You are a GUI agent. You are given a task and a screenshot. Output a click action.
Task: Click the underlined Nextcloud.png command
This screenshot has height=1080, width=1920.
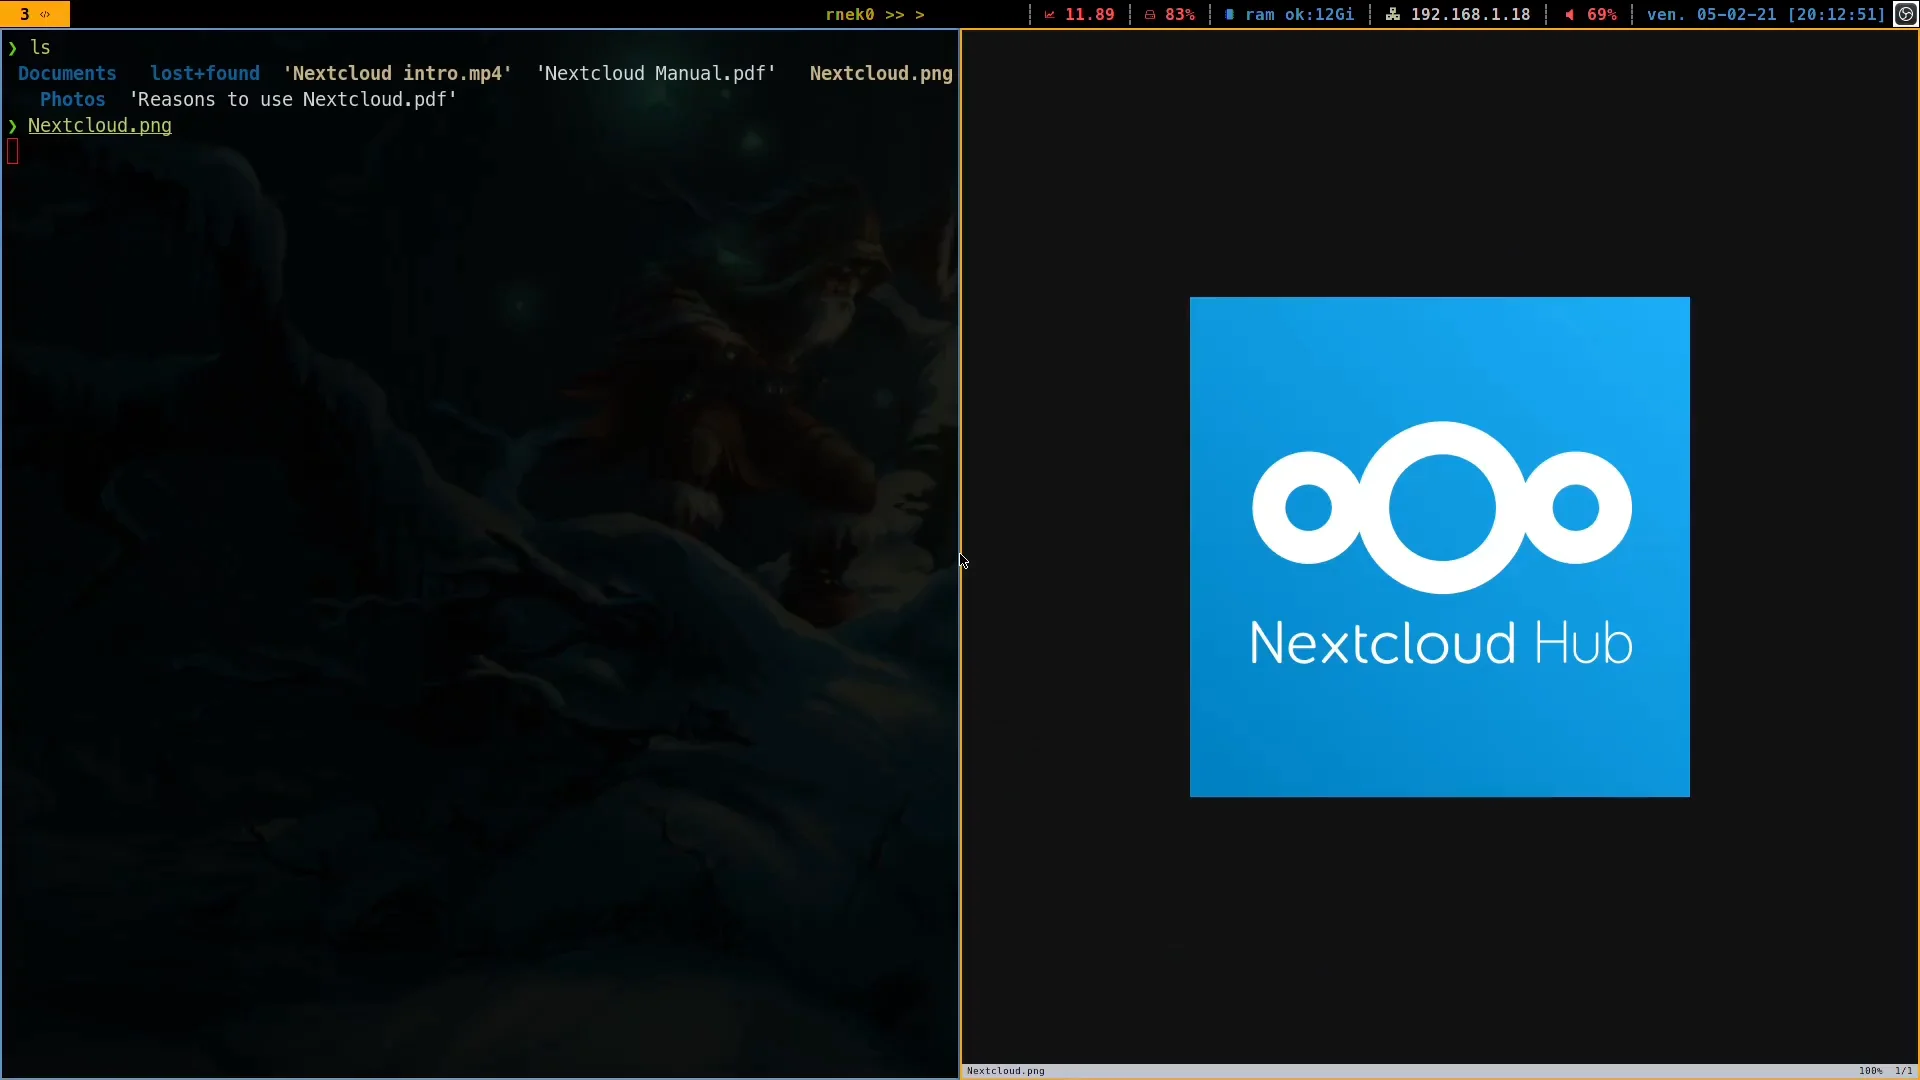pos(100,125)
